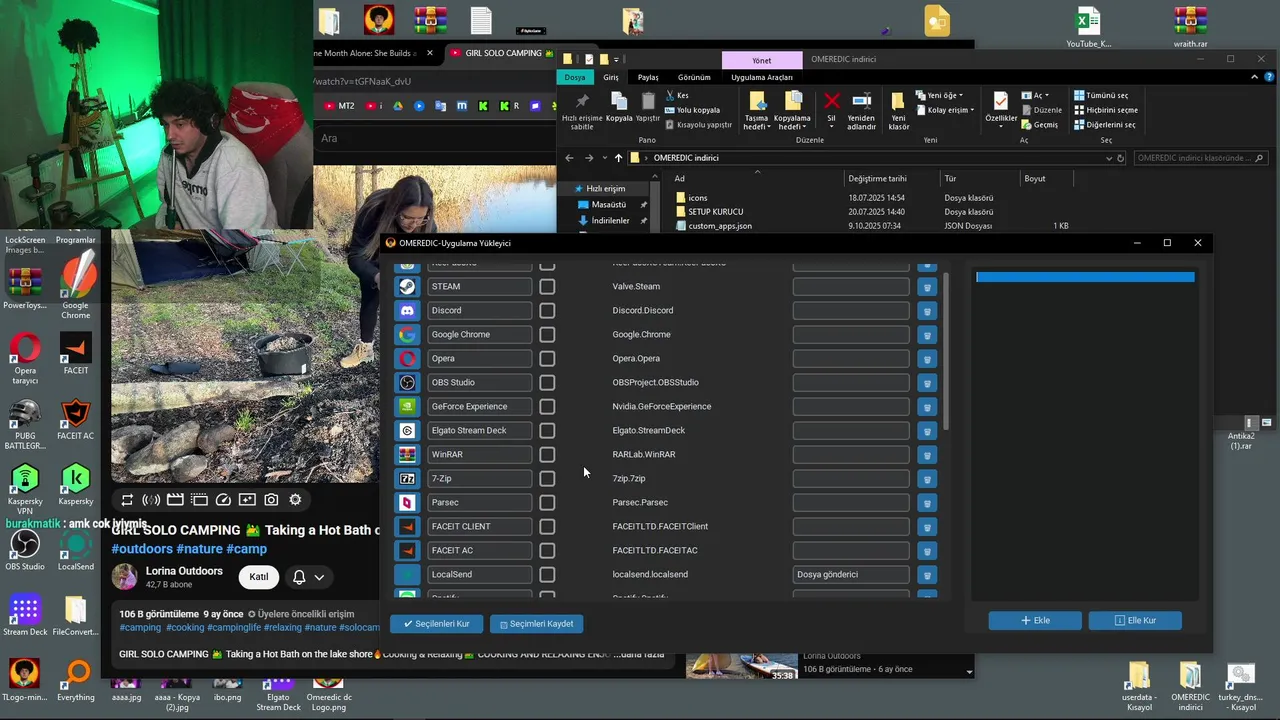This screenshot has height=720, width=1280.
Task: Tick the STEAM checkbox
Action: [547, 286]
